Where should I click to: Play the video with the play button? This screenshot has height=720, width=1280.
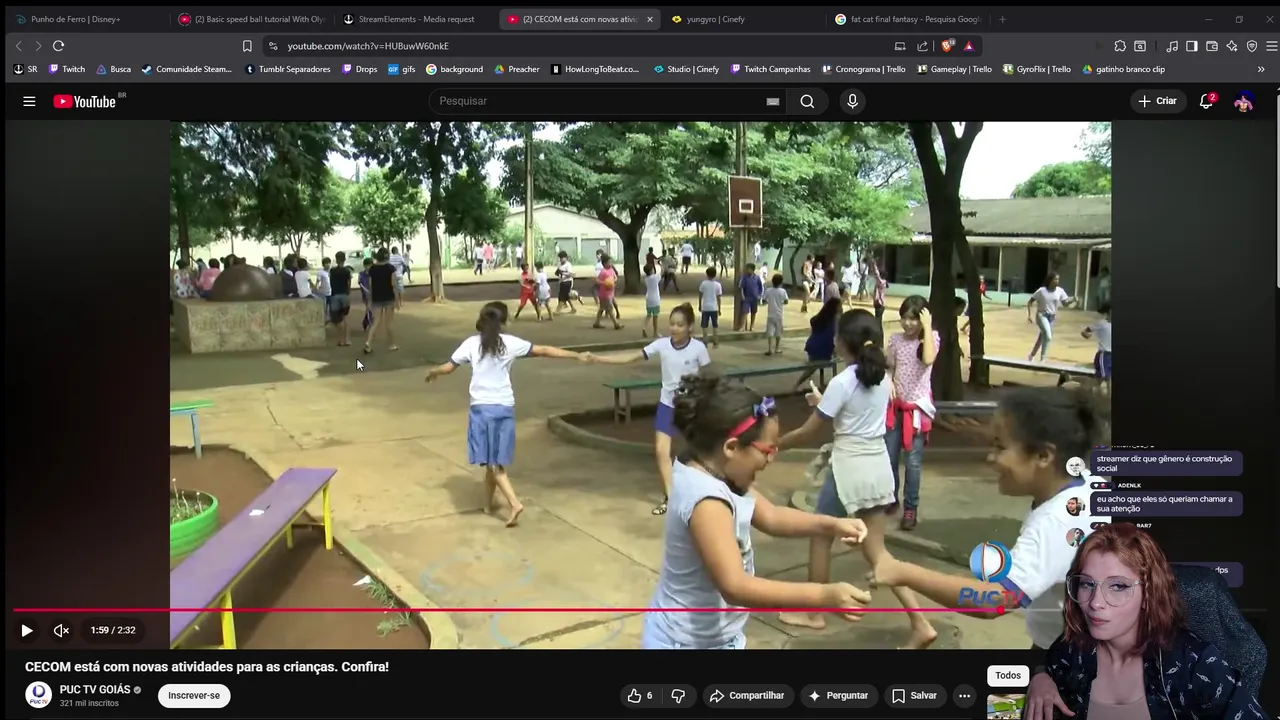[x=27, y=630]
